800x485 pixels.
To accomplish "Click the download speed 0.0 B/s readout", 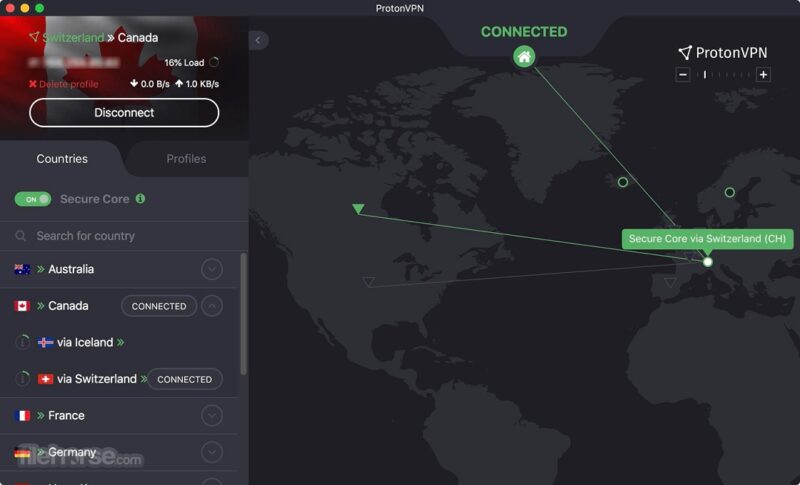I will click(x=149, y=84).
